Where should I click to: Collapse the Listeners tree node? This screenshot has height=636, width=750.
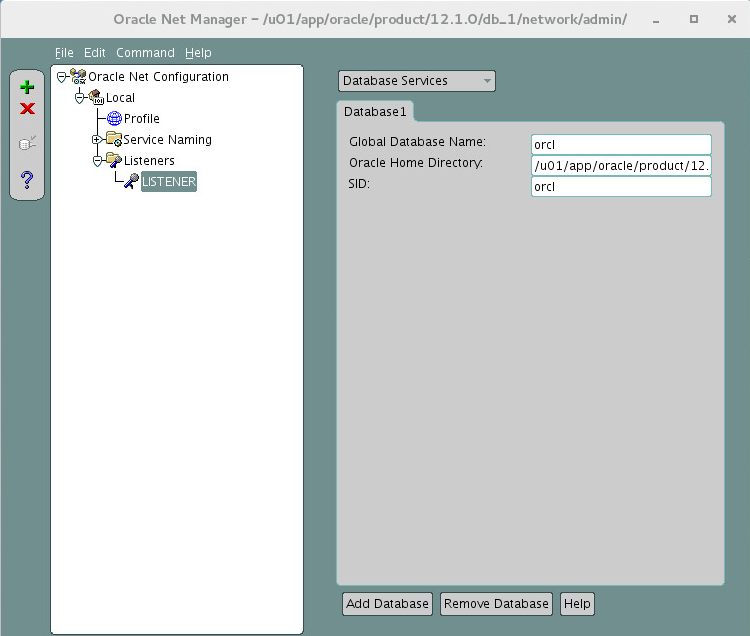point(97,161)
